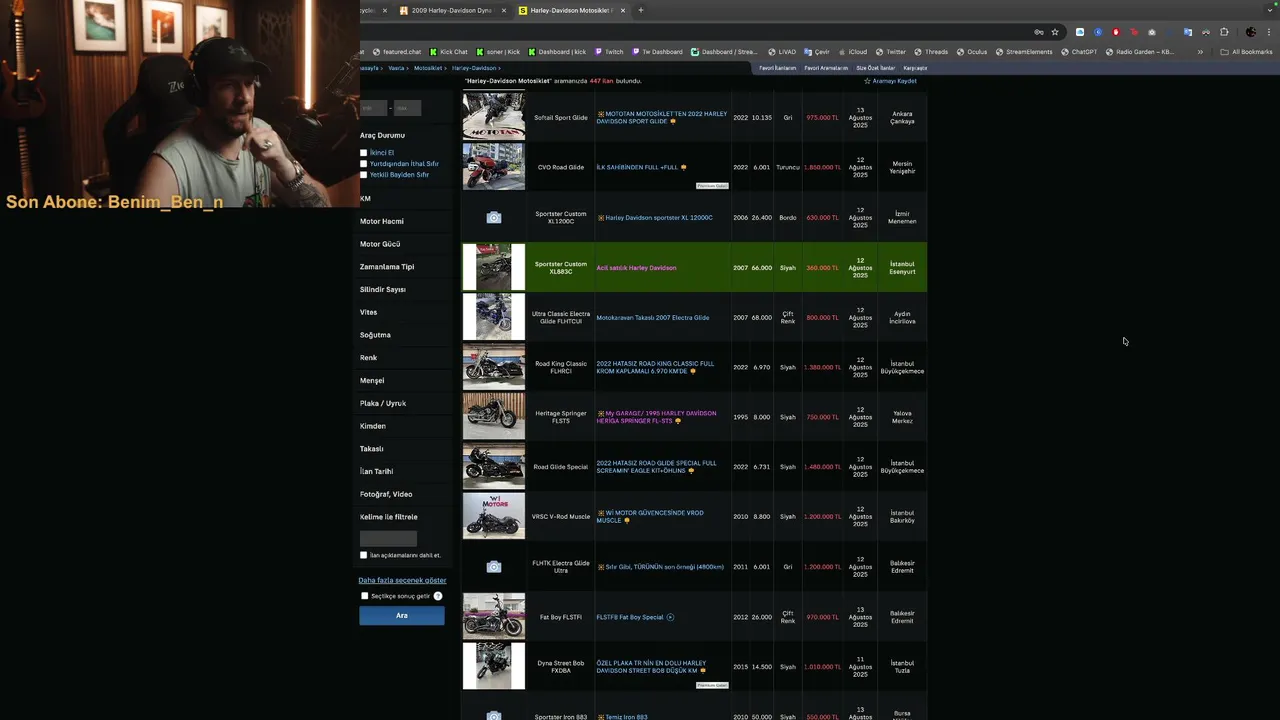Open the LIVAO bookmark

point(782,52)
